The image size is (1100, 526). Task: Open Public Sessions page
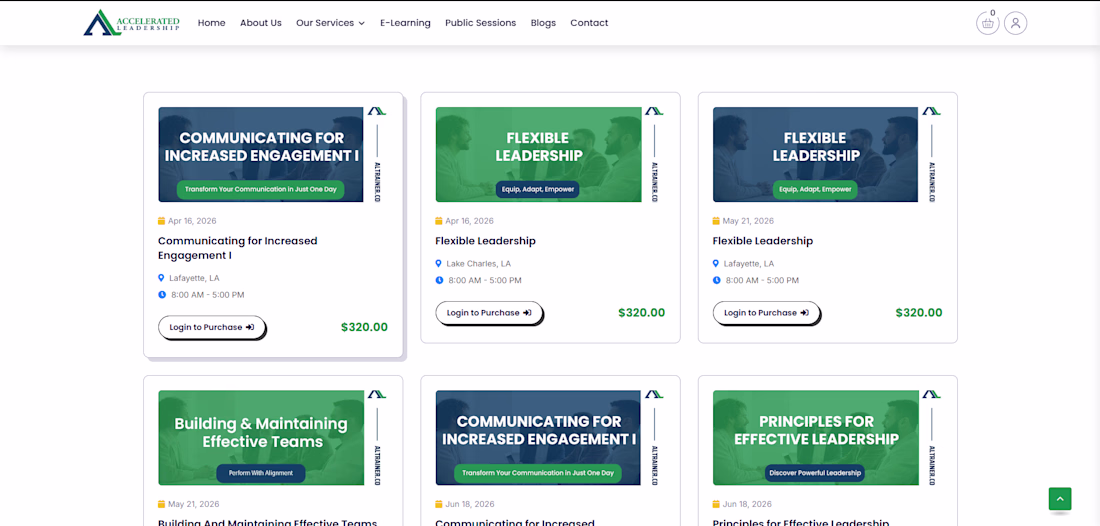[481, 22]
